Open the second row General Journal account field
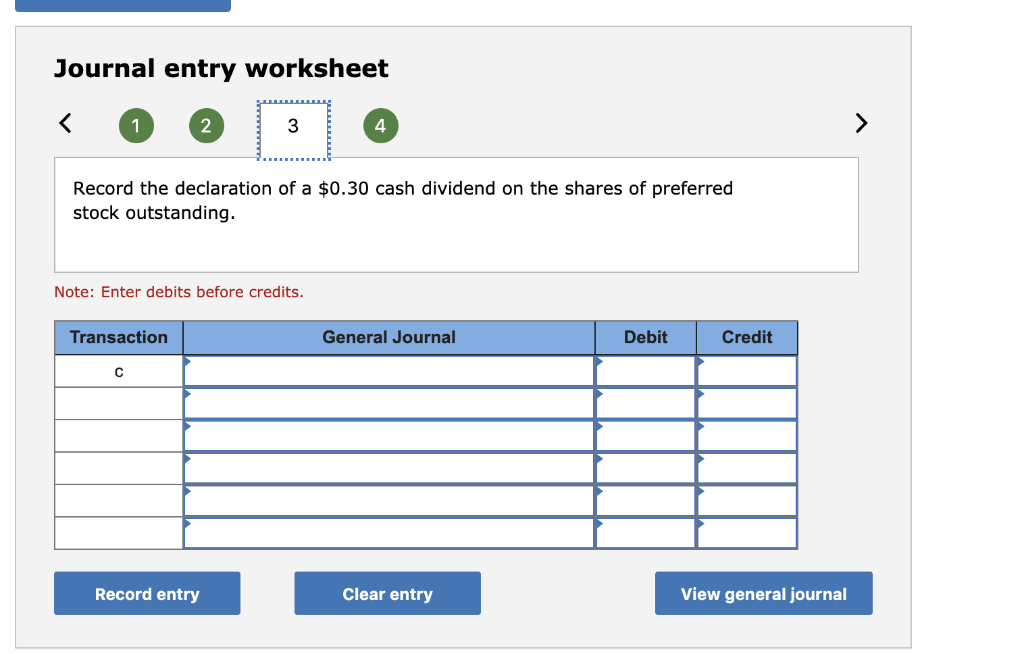This screenshot has width=1024, height=654. [x=389, y=403]
